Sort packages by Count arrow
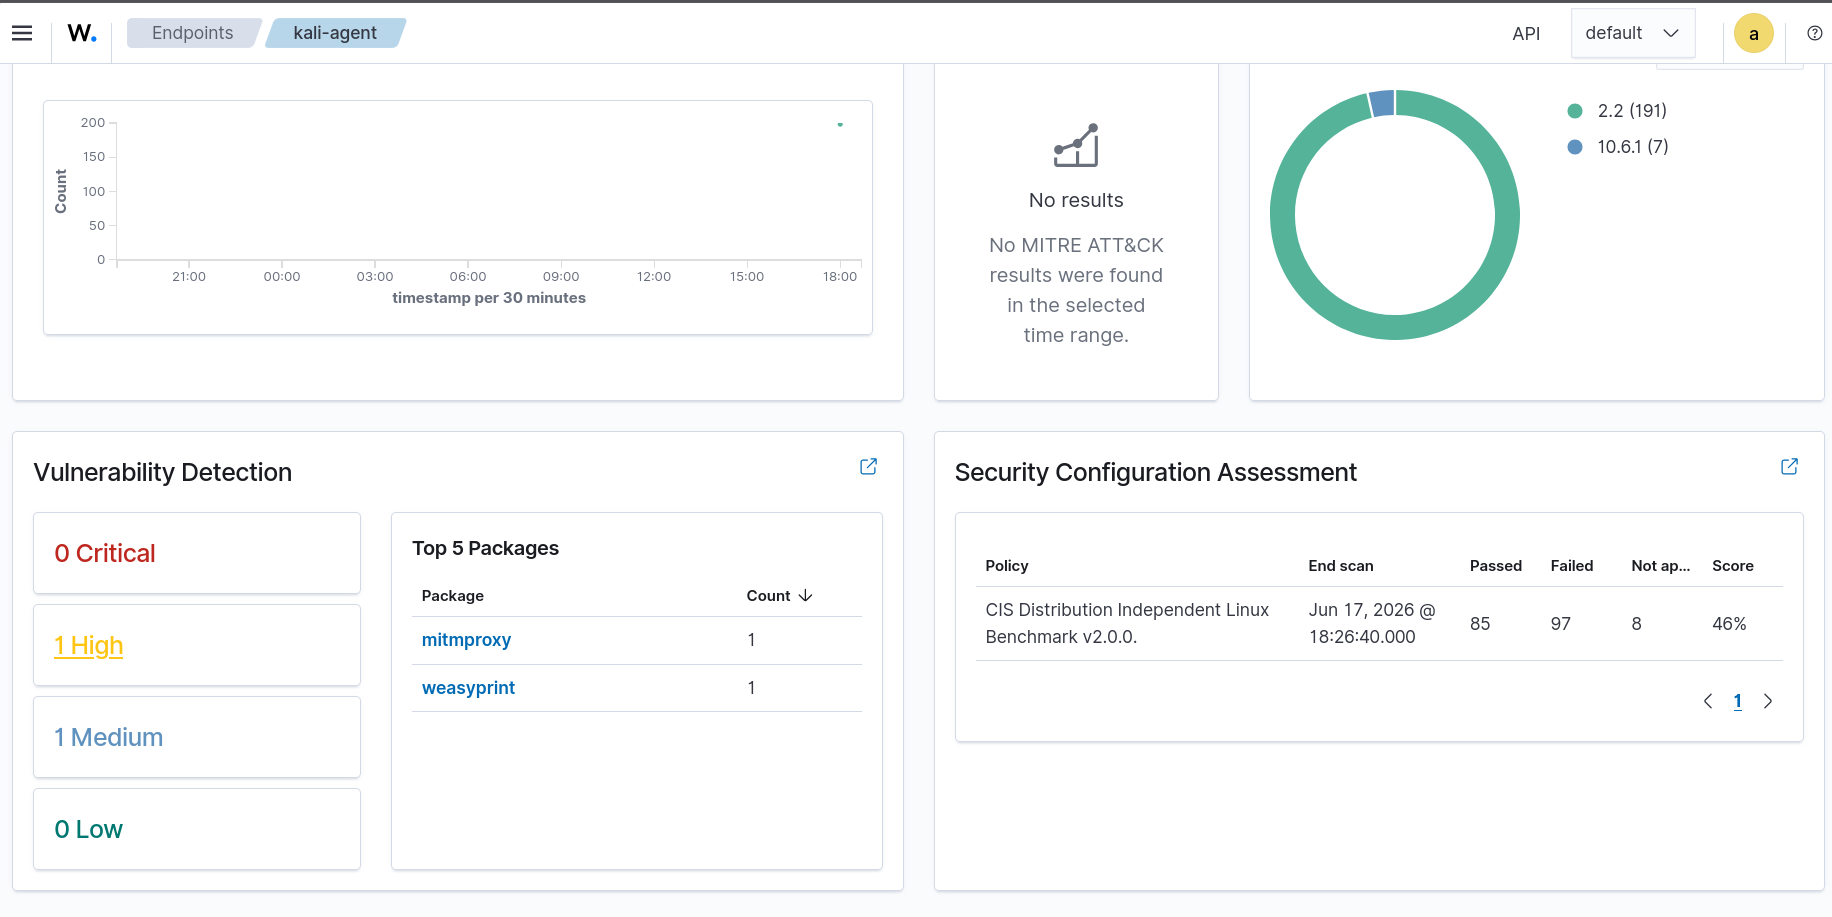 pos(805,595)
